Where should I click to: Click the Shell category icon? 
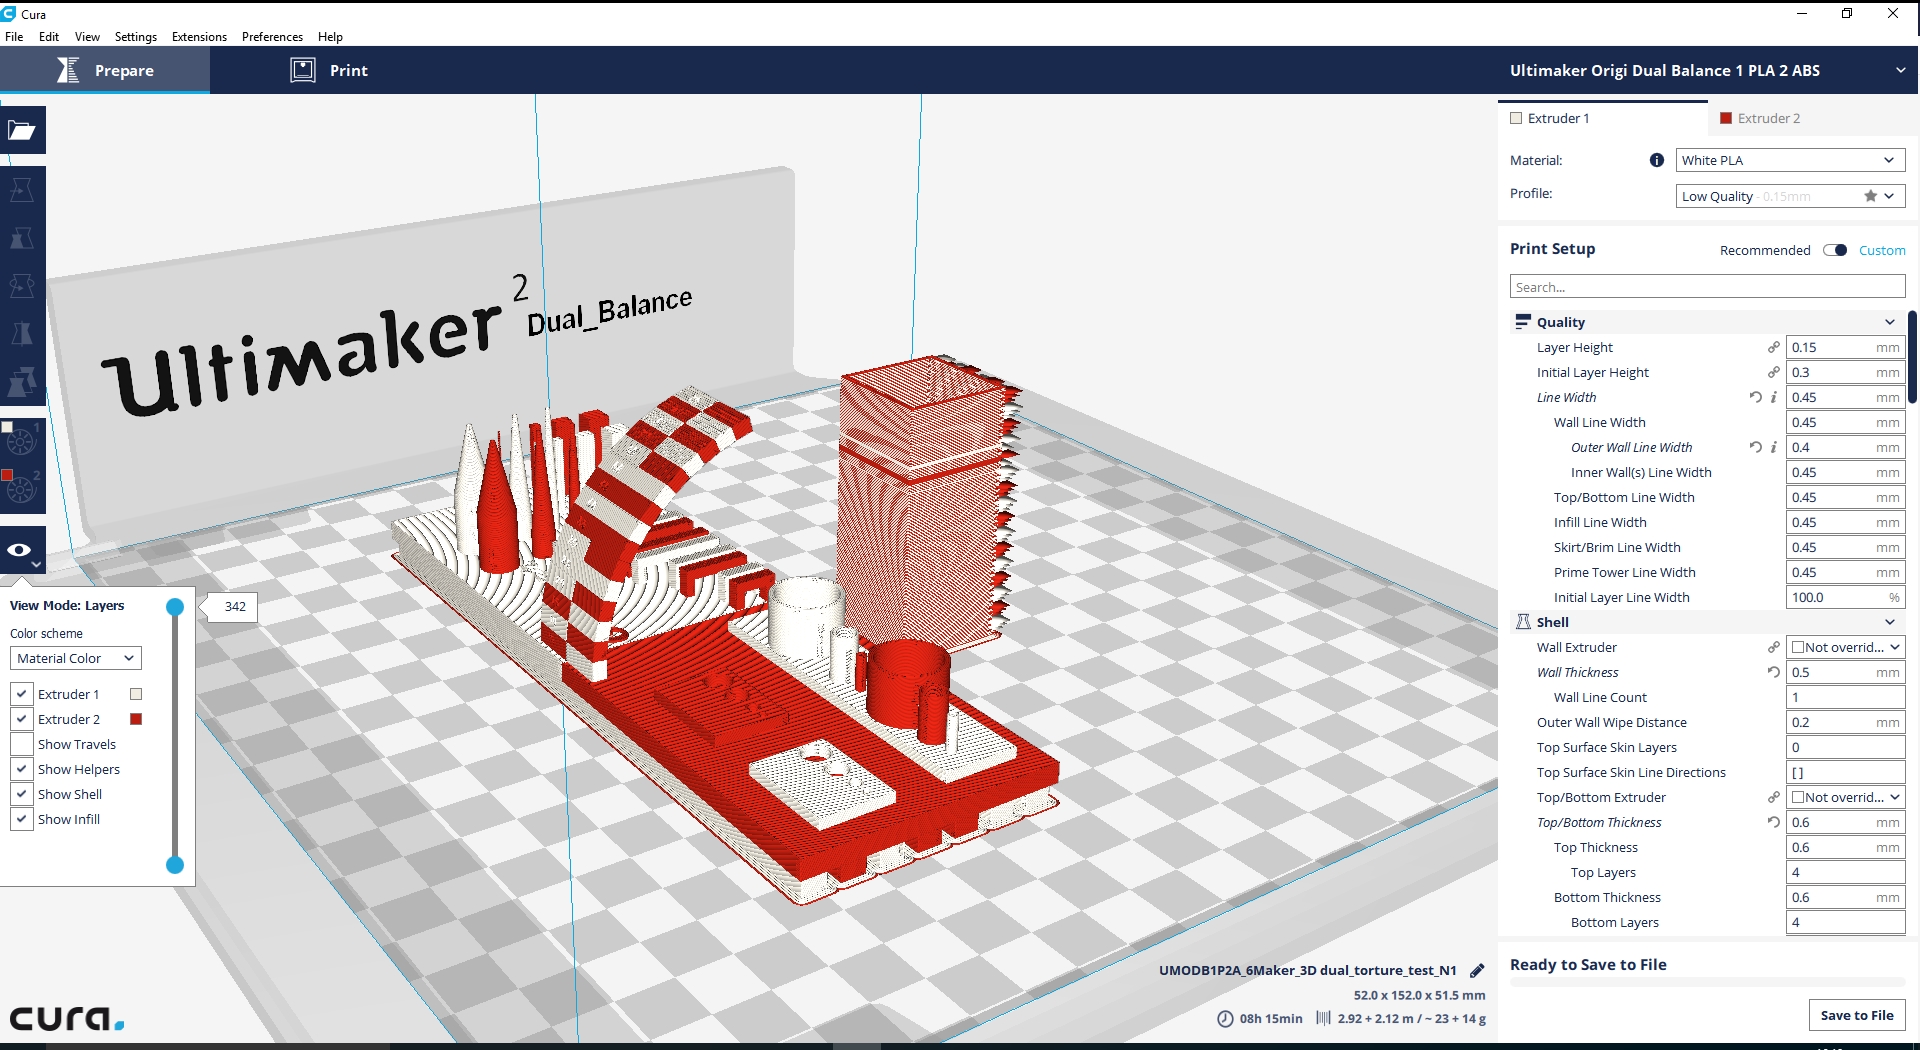click(x=1523, y=622)
